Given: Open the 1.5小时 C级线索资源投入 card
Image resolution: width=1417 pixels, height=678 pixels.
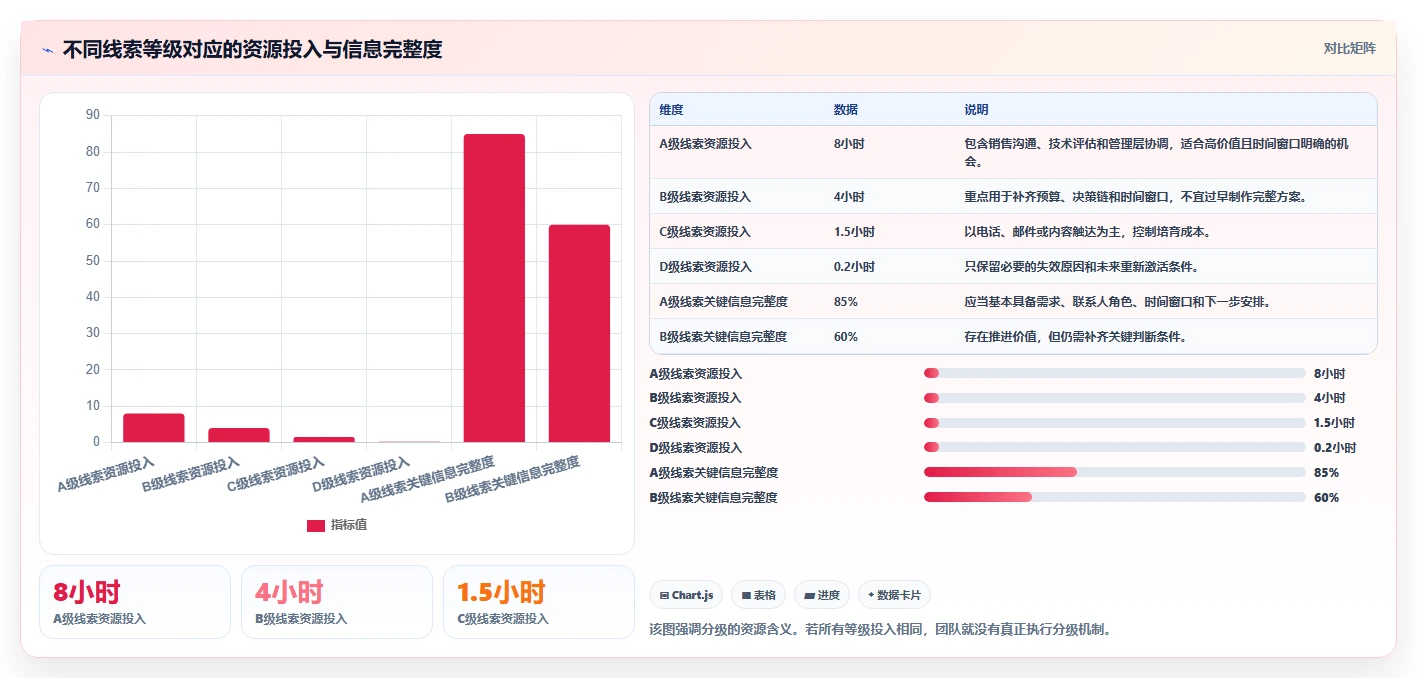Looking at the screenshot, I should point(539,602).
